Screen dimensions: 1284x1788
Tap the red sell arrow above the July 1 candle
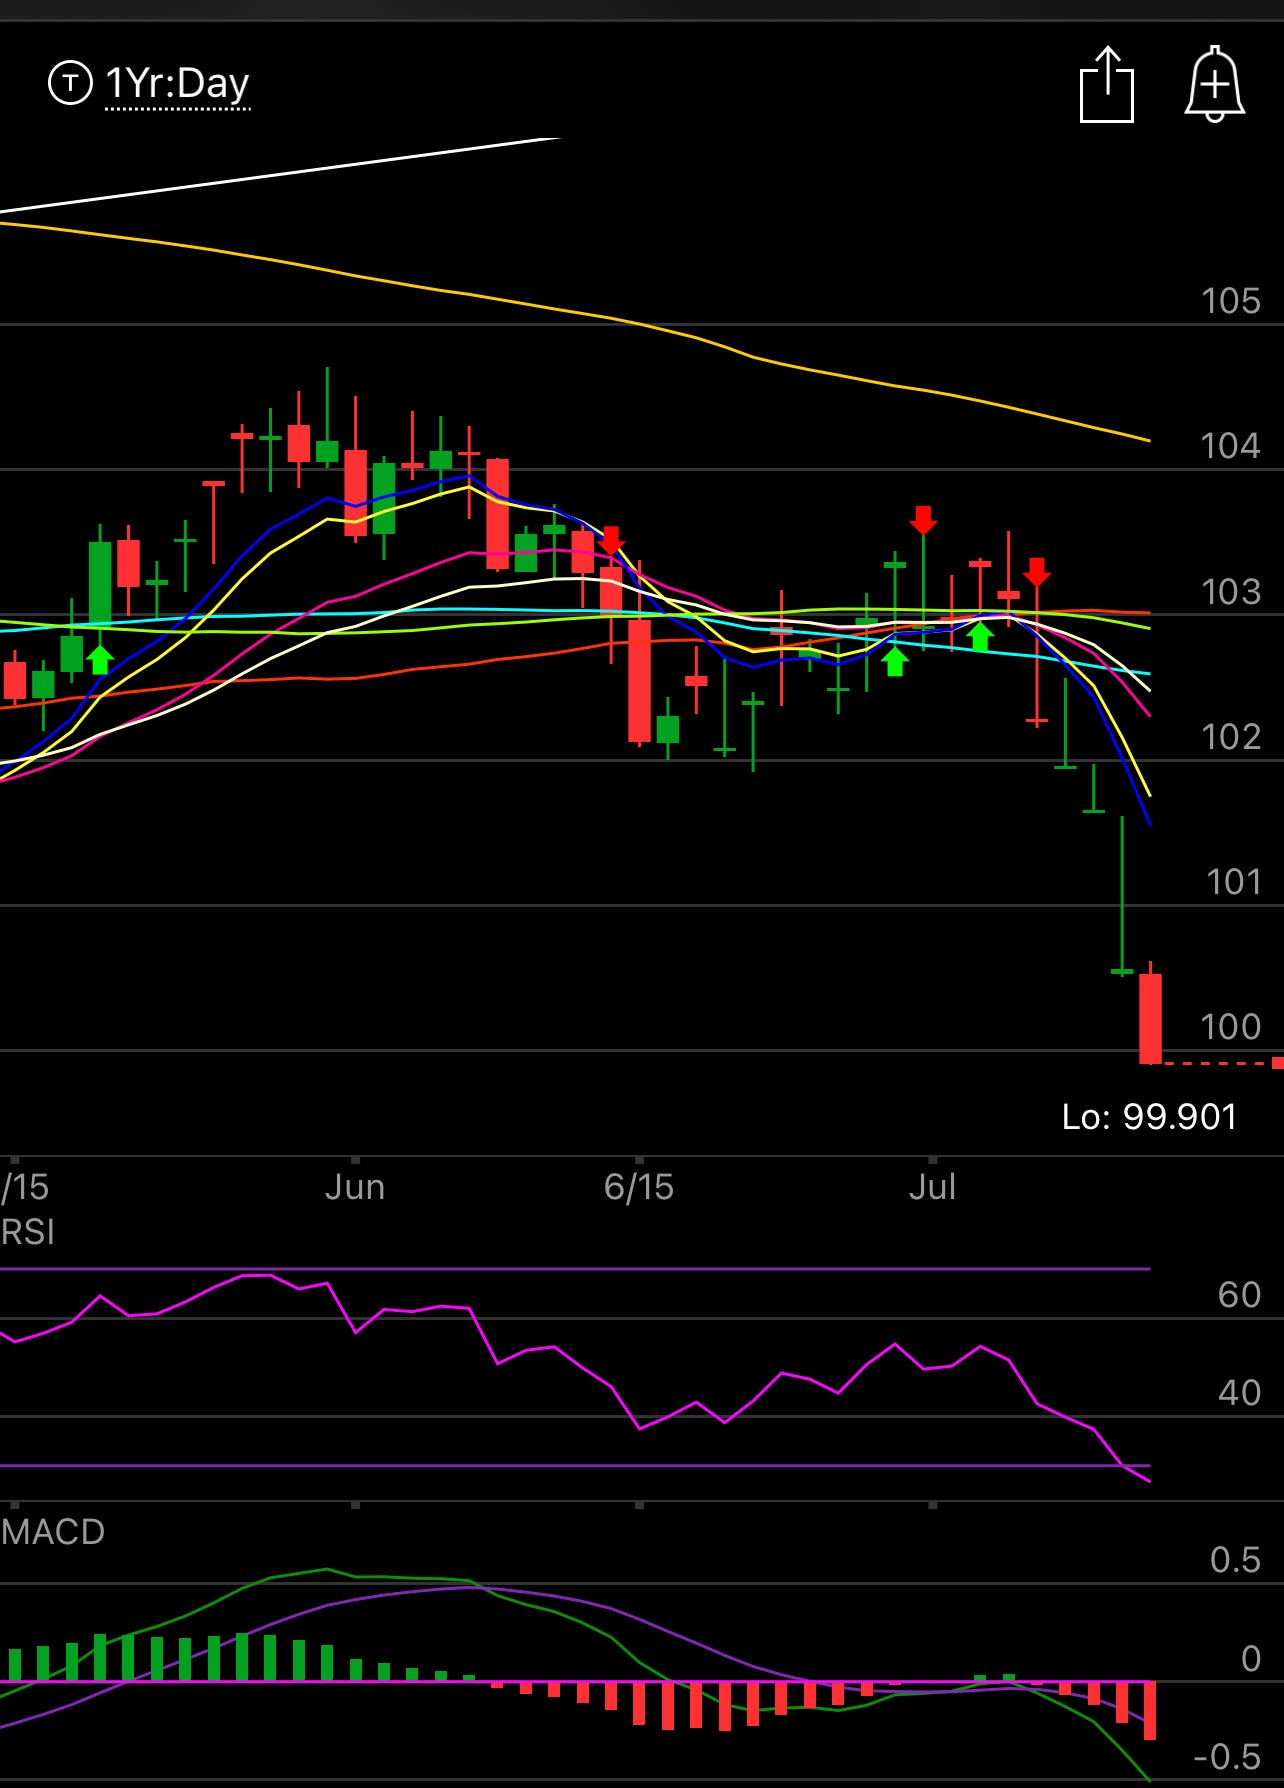click(923, 520)
